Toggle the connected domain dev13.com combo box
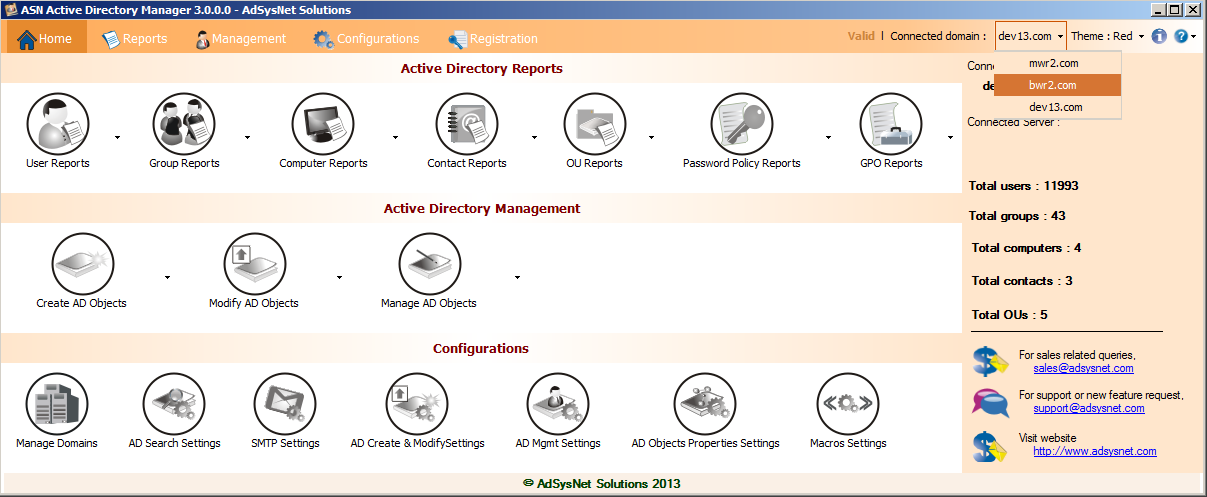1207x497 pixels. pyautogui.click(x=1030, y=36)
